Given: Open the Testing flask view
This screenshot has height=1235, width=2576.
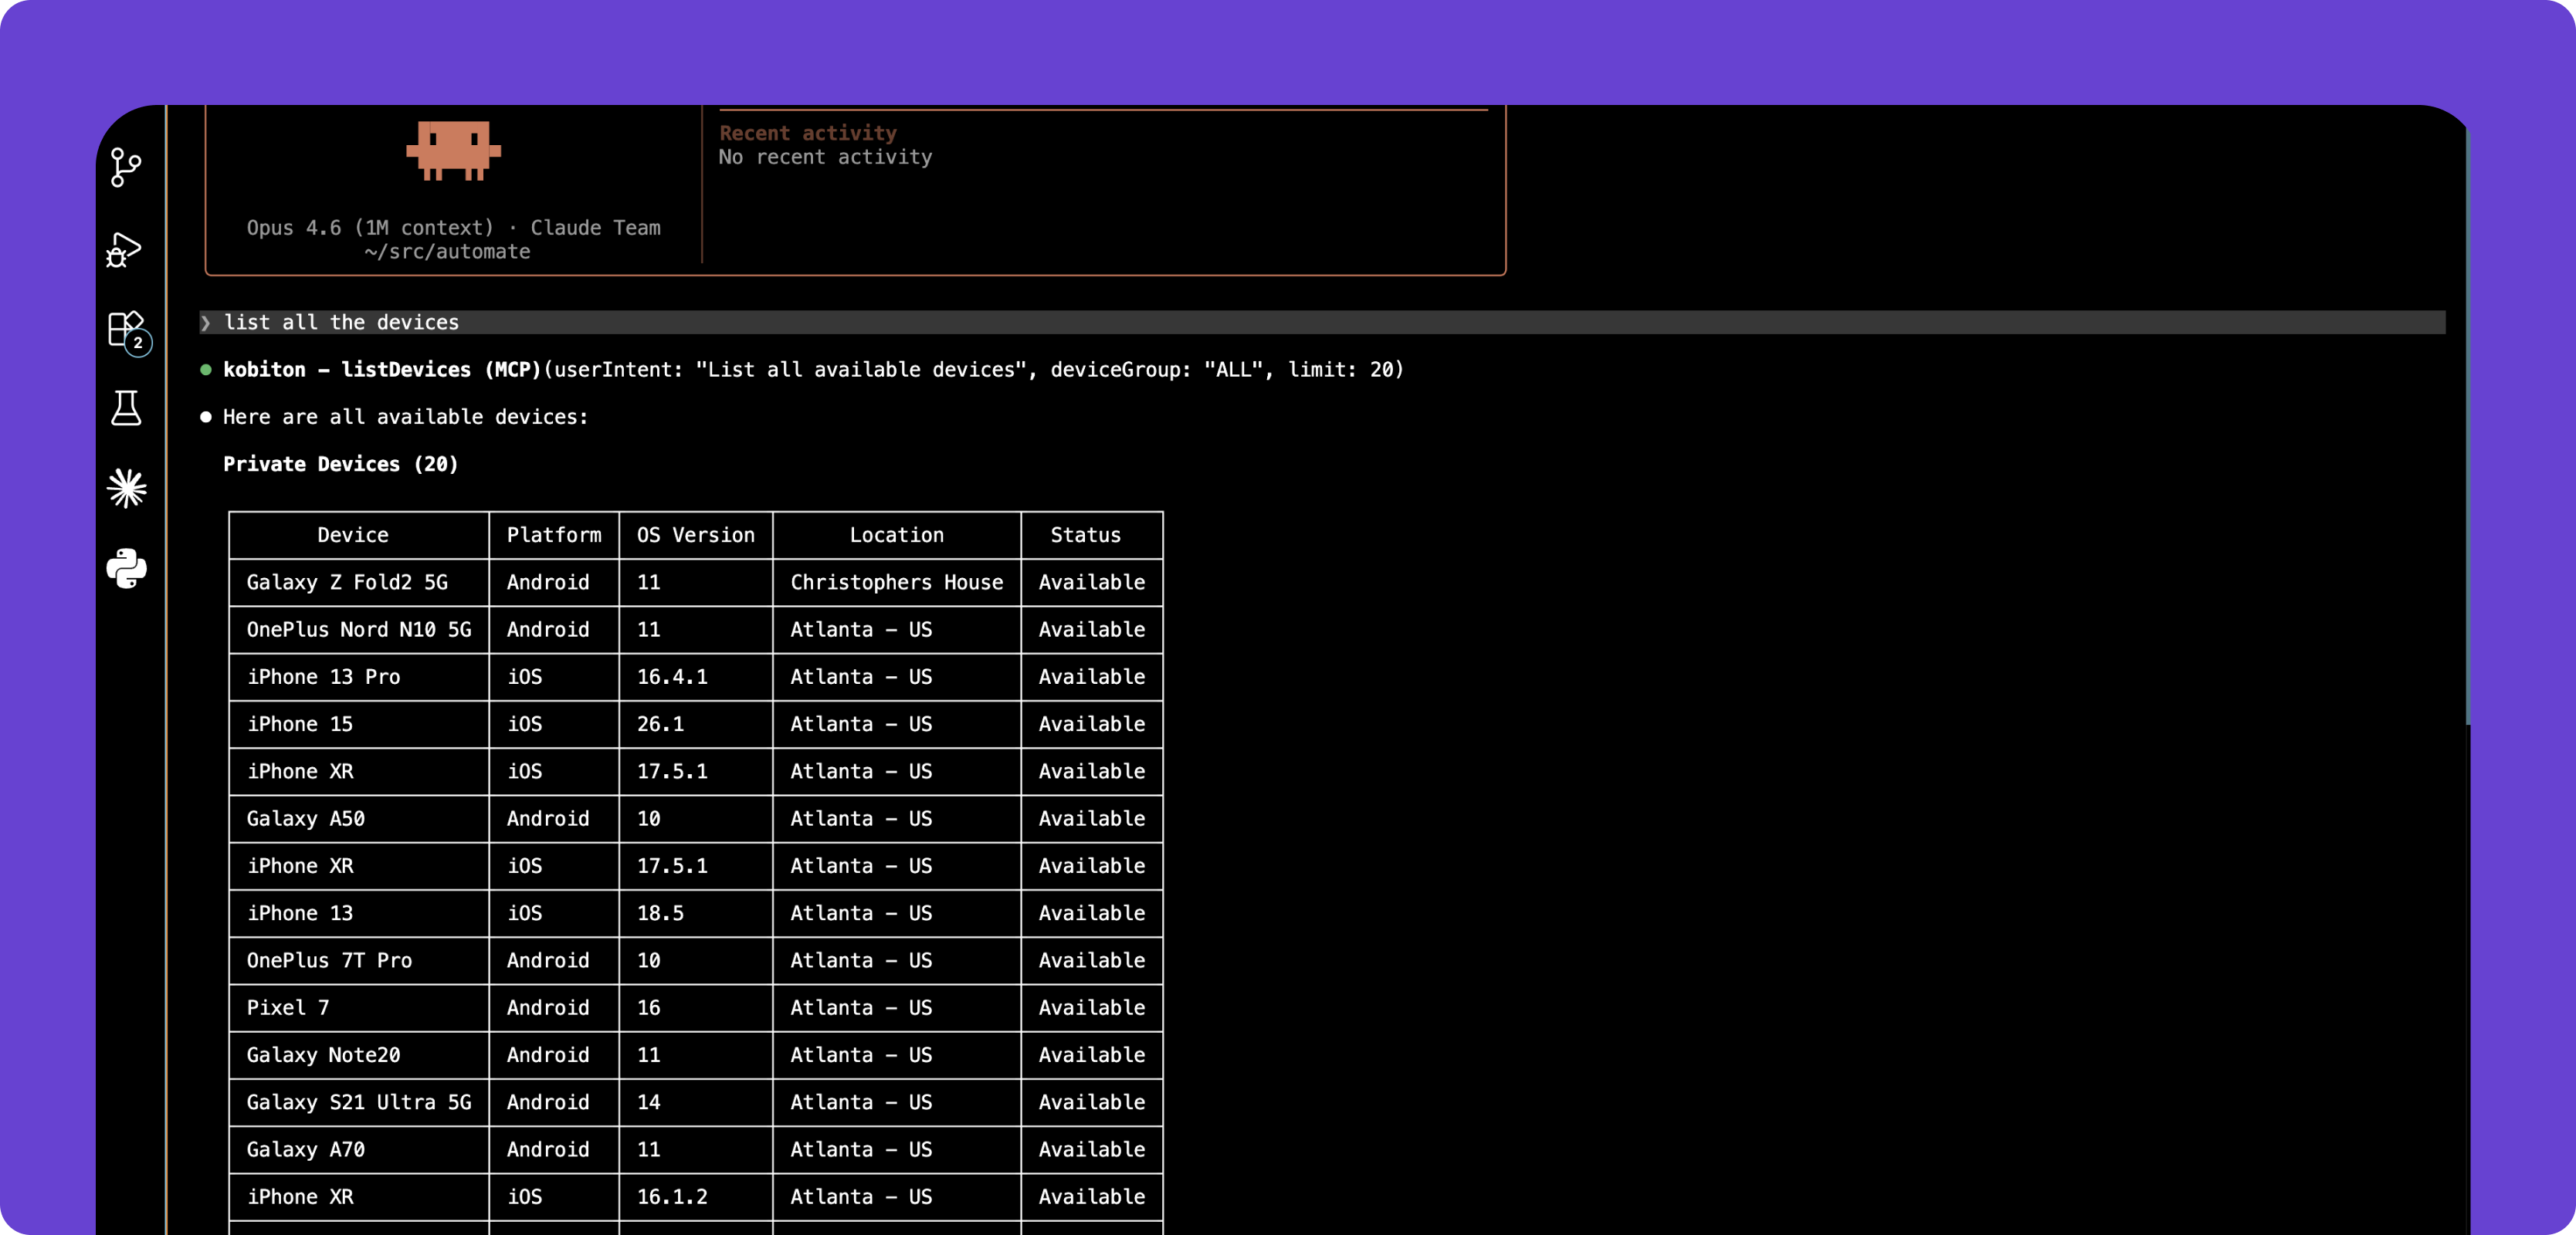Looking at the screenshot, I should point(126,408).
